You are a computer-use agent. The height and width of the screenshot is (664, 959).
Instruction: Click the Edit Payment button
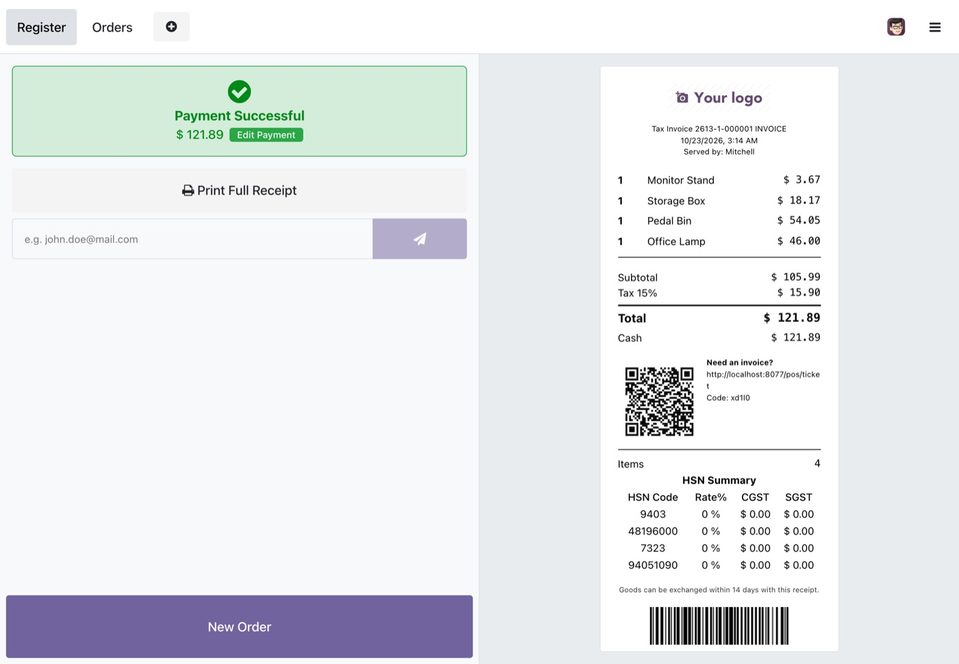click(x=266, y=135)
